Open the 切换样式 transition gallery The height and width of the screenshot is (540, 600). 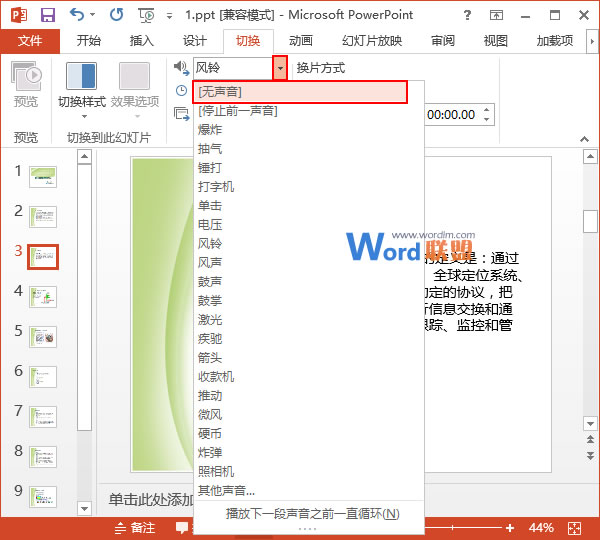pos(82,89)
